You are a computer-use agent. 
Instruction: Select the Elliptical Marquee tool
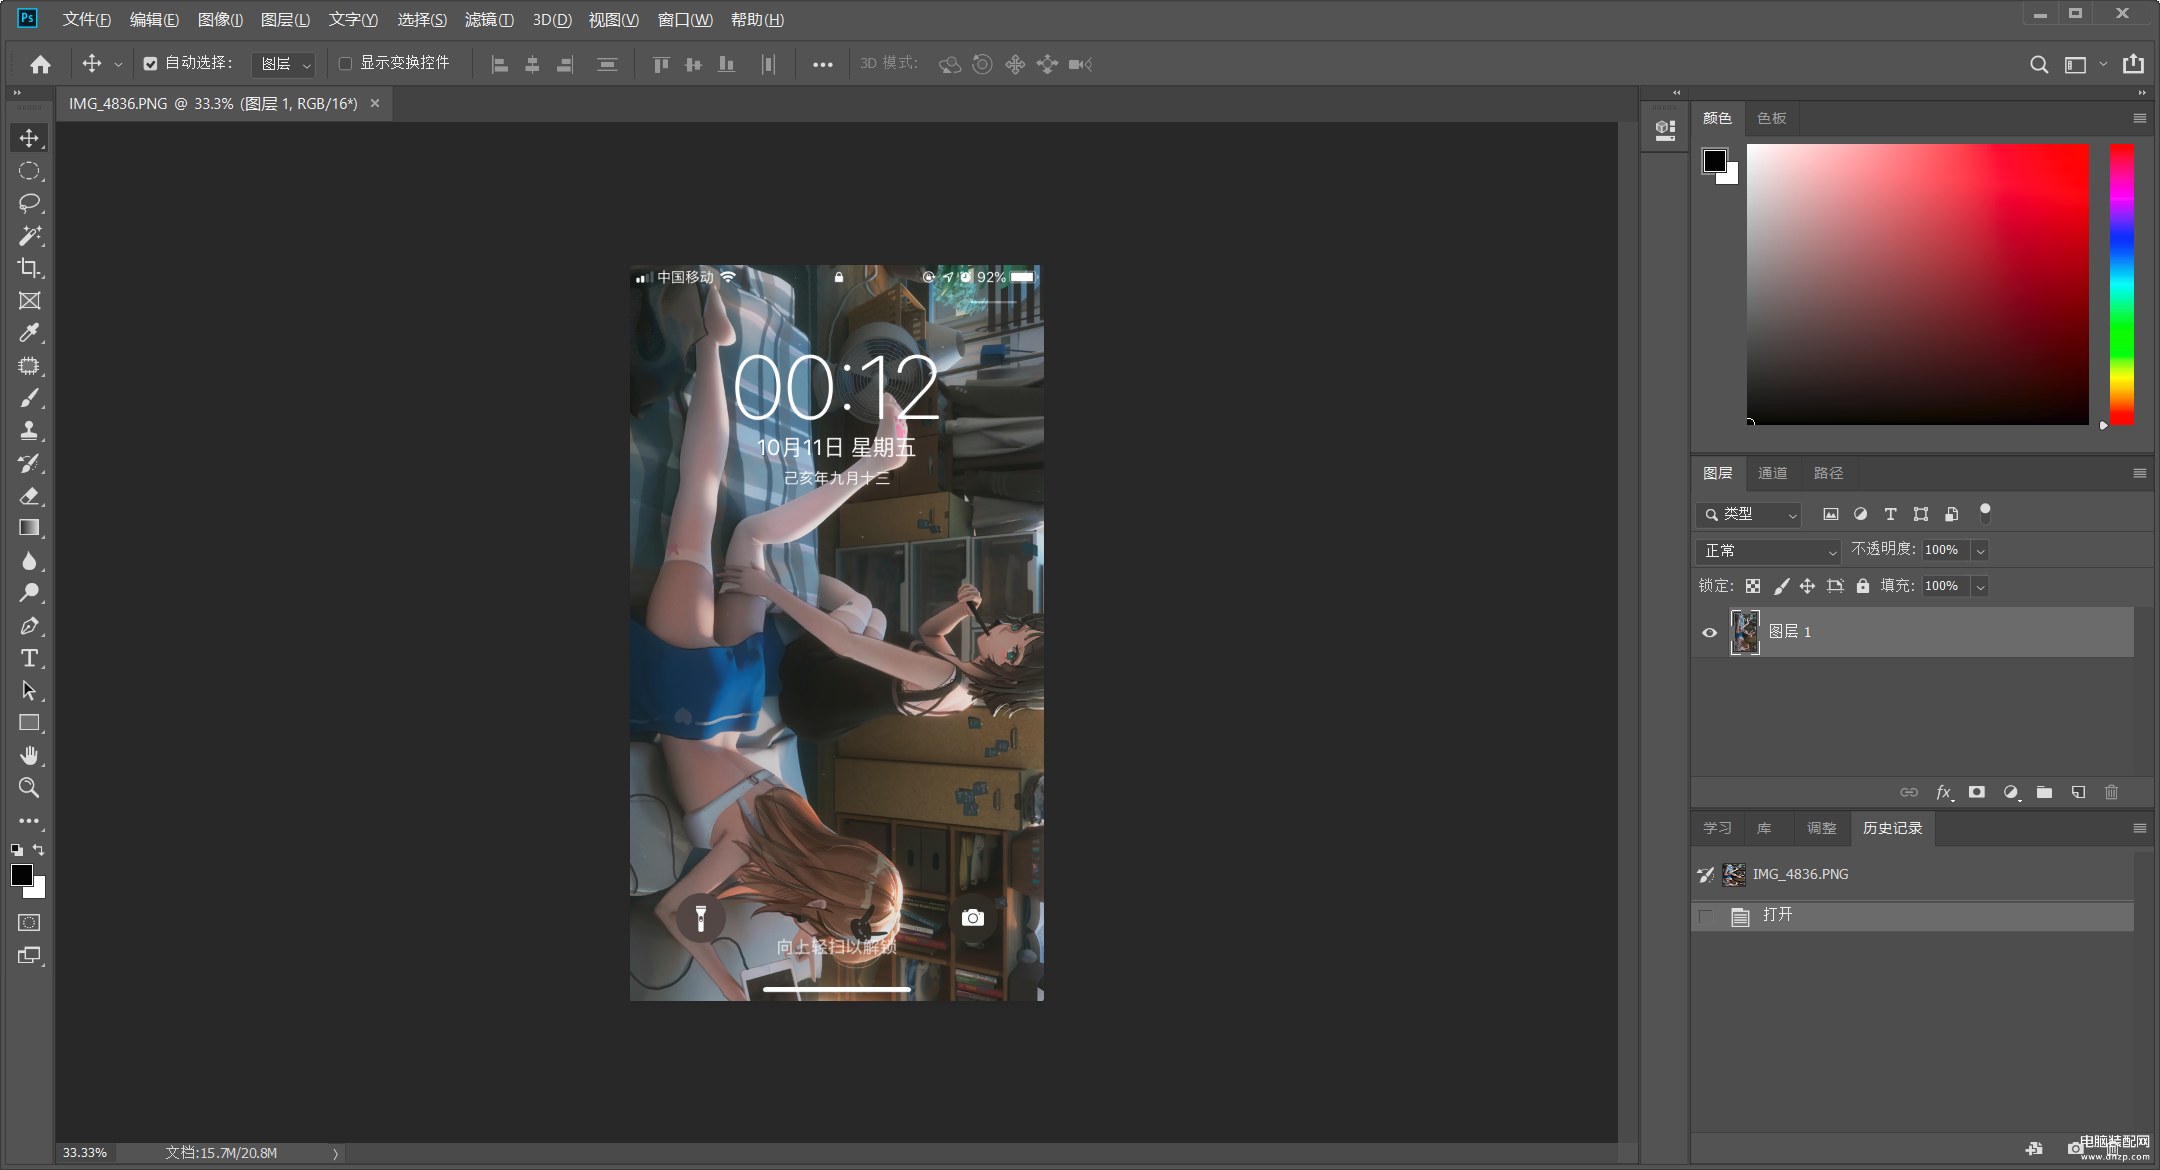coord(29,171)
